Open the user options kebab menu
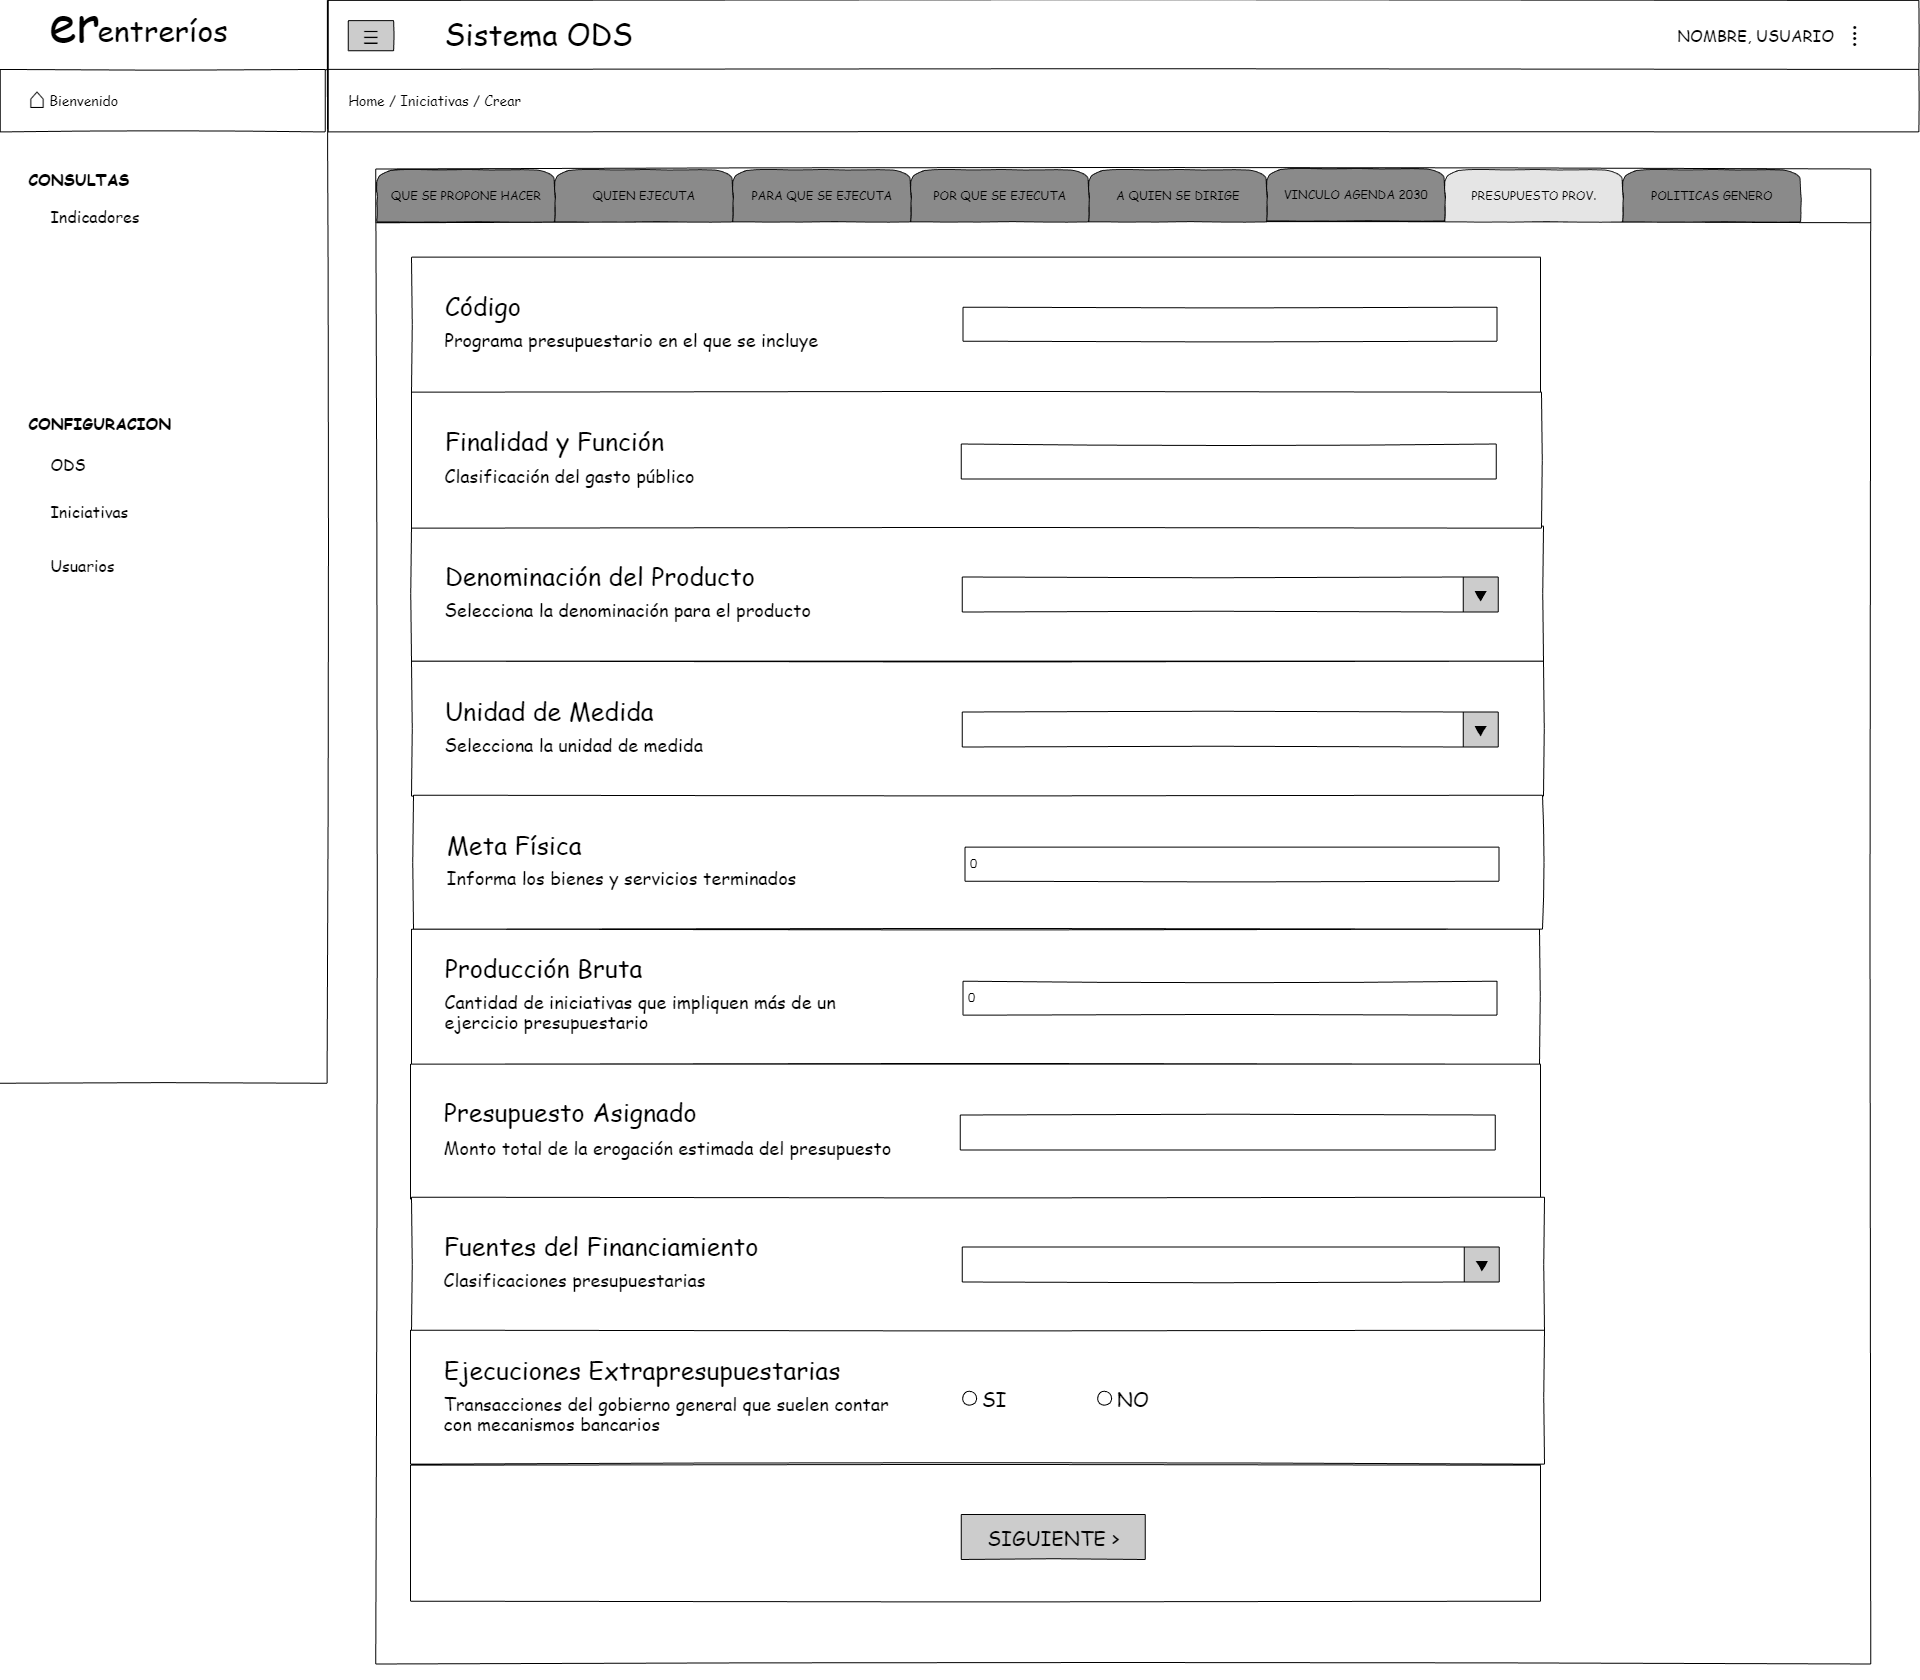The height and width of the screenshot is (1680, 1920). pyautogui.click(x=1855, y=36)
